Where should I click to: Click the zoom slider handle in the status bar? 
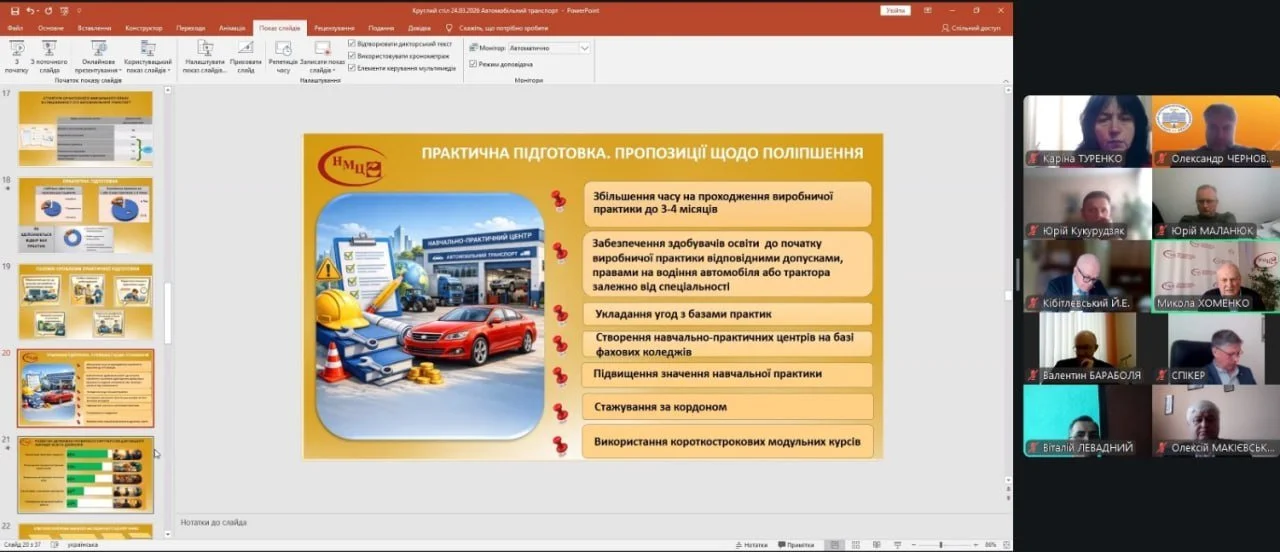tap(941, 545)
